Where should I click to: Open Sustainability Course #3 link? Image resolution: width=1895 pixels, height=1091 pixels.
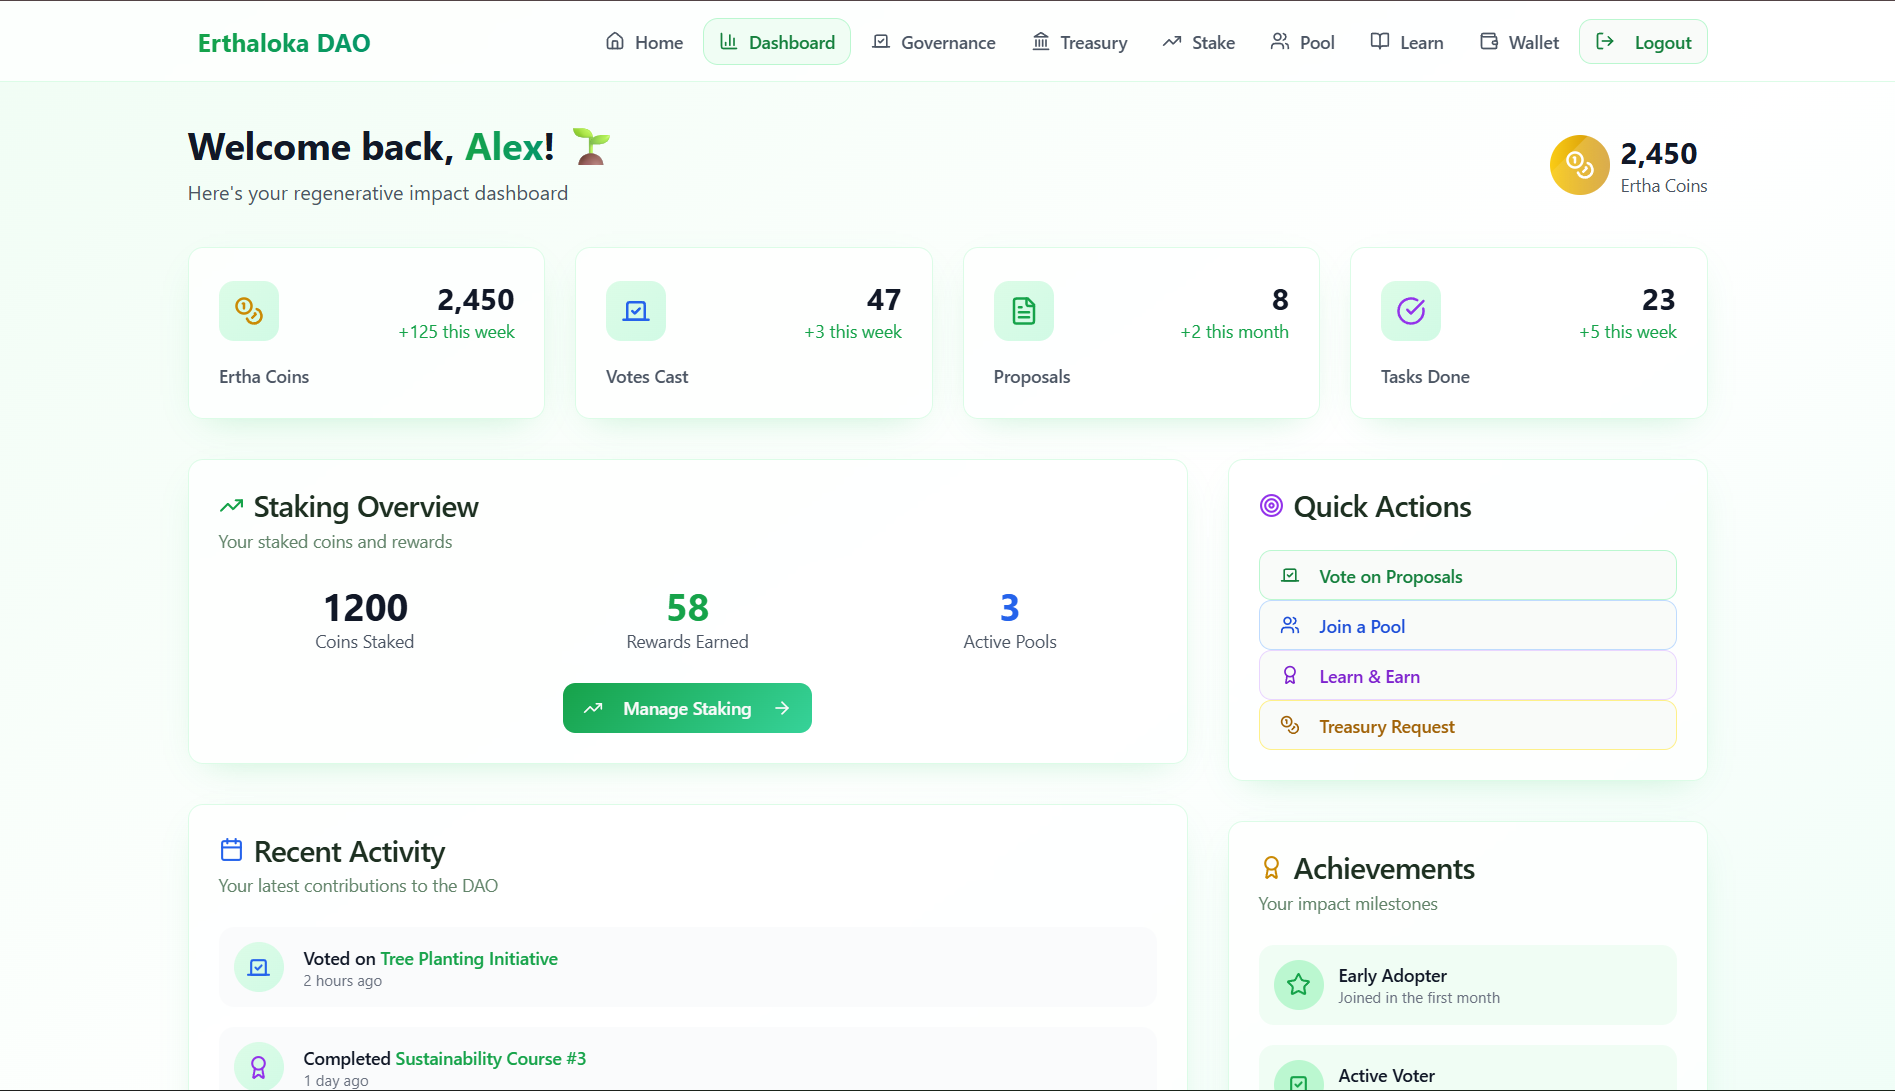(491, 1058)
